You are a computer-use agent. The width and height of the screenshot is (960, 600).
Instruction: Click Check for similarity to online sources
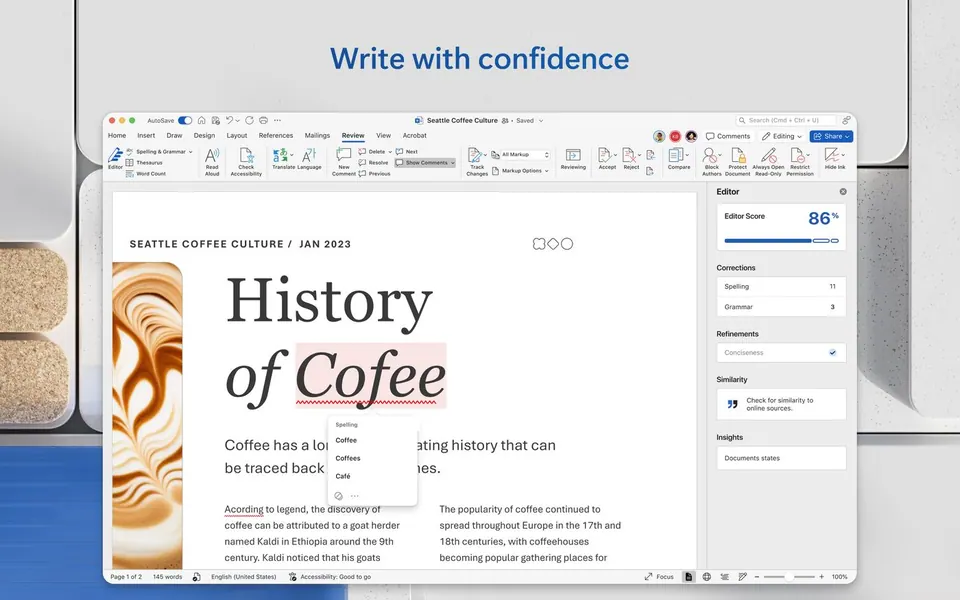point(781,404)
